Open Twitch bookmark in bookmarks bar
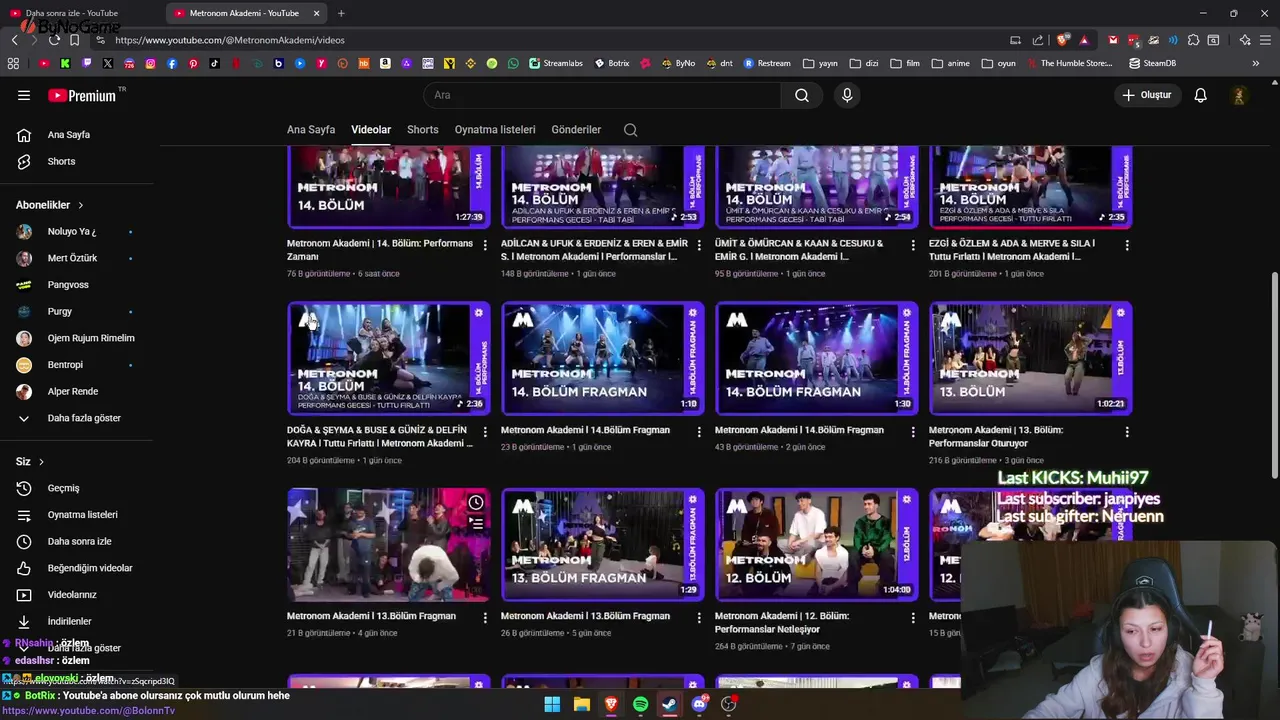Viewport: 1280px width, 720px height. pyautogui.click(x=87, y=63)
